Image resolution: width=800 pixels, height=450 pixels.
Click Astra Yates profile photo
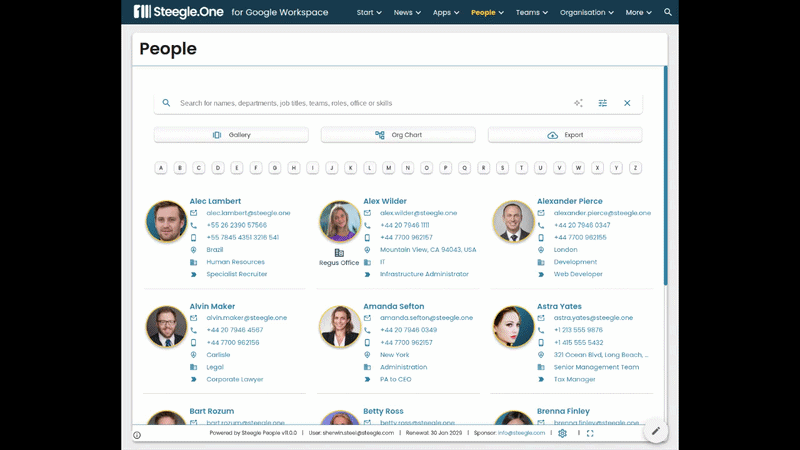point(513,326)
